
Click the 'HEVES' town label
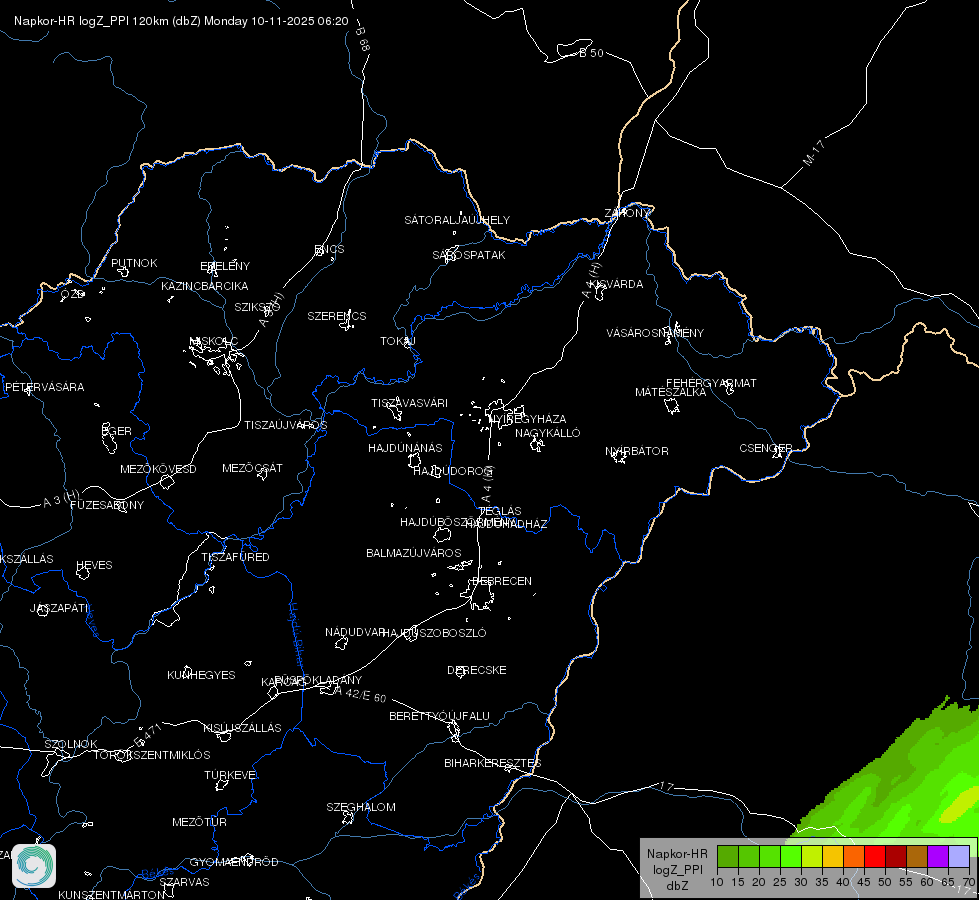(x=94, y=565)
